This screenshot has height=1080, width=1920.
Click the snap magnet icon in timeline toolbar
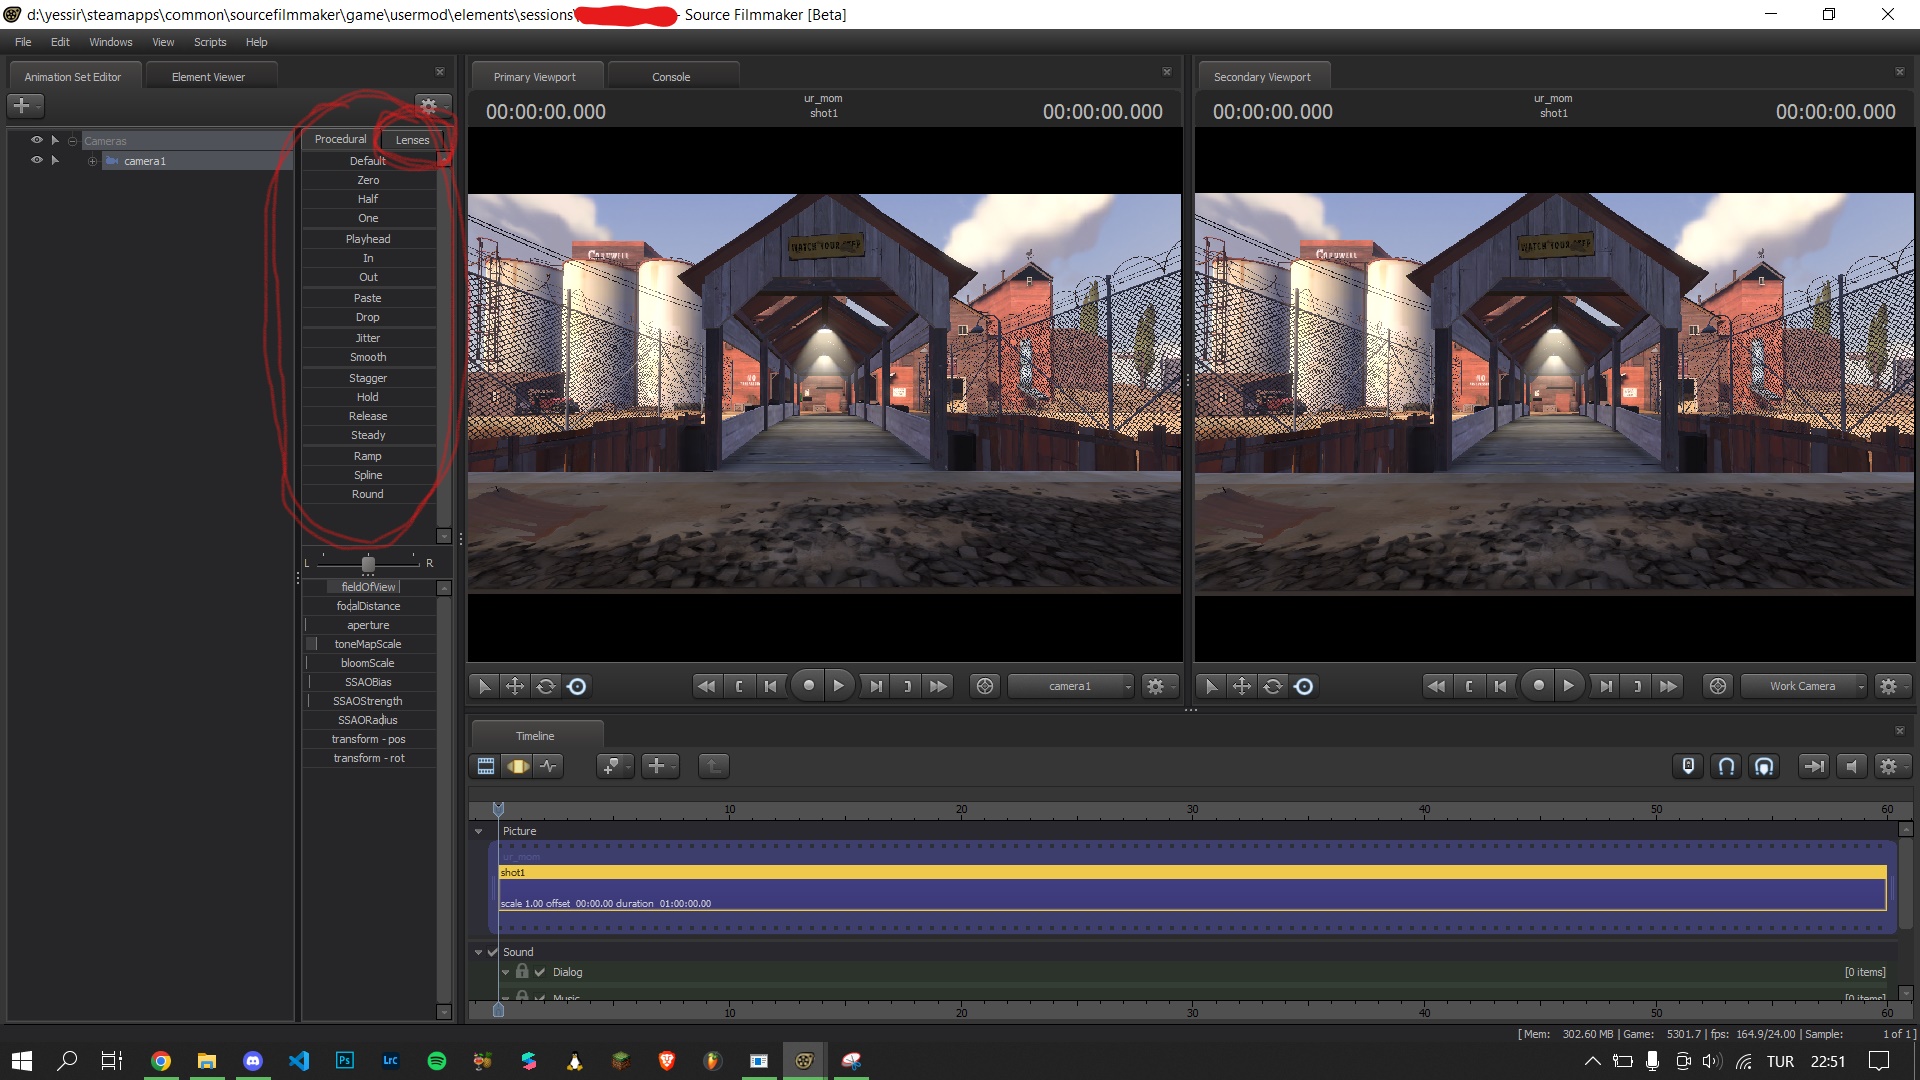click(x=1726, y=766)
